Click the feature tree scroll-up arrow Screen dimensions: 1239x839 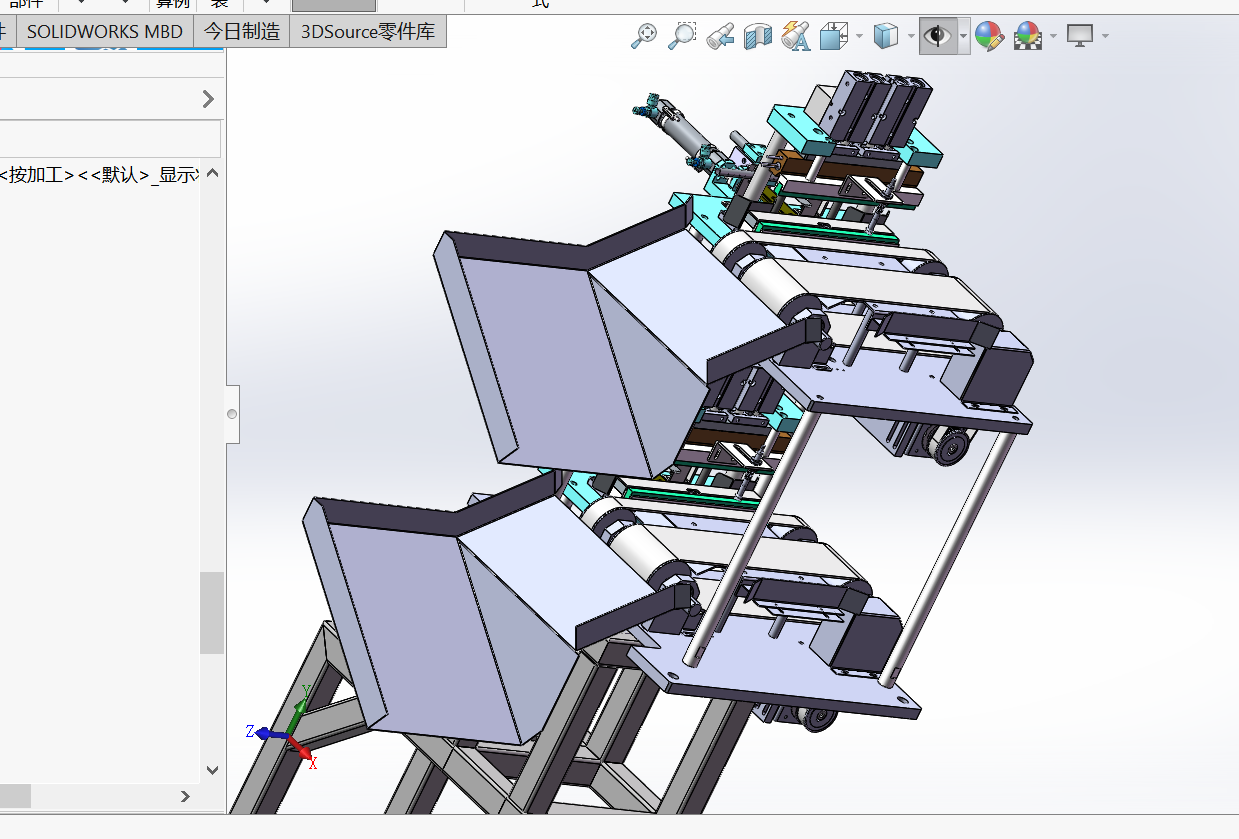point(212,173)
